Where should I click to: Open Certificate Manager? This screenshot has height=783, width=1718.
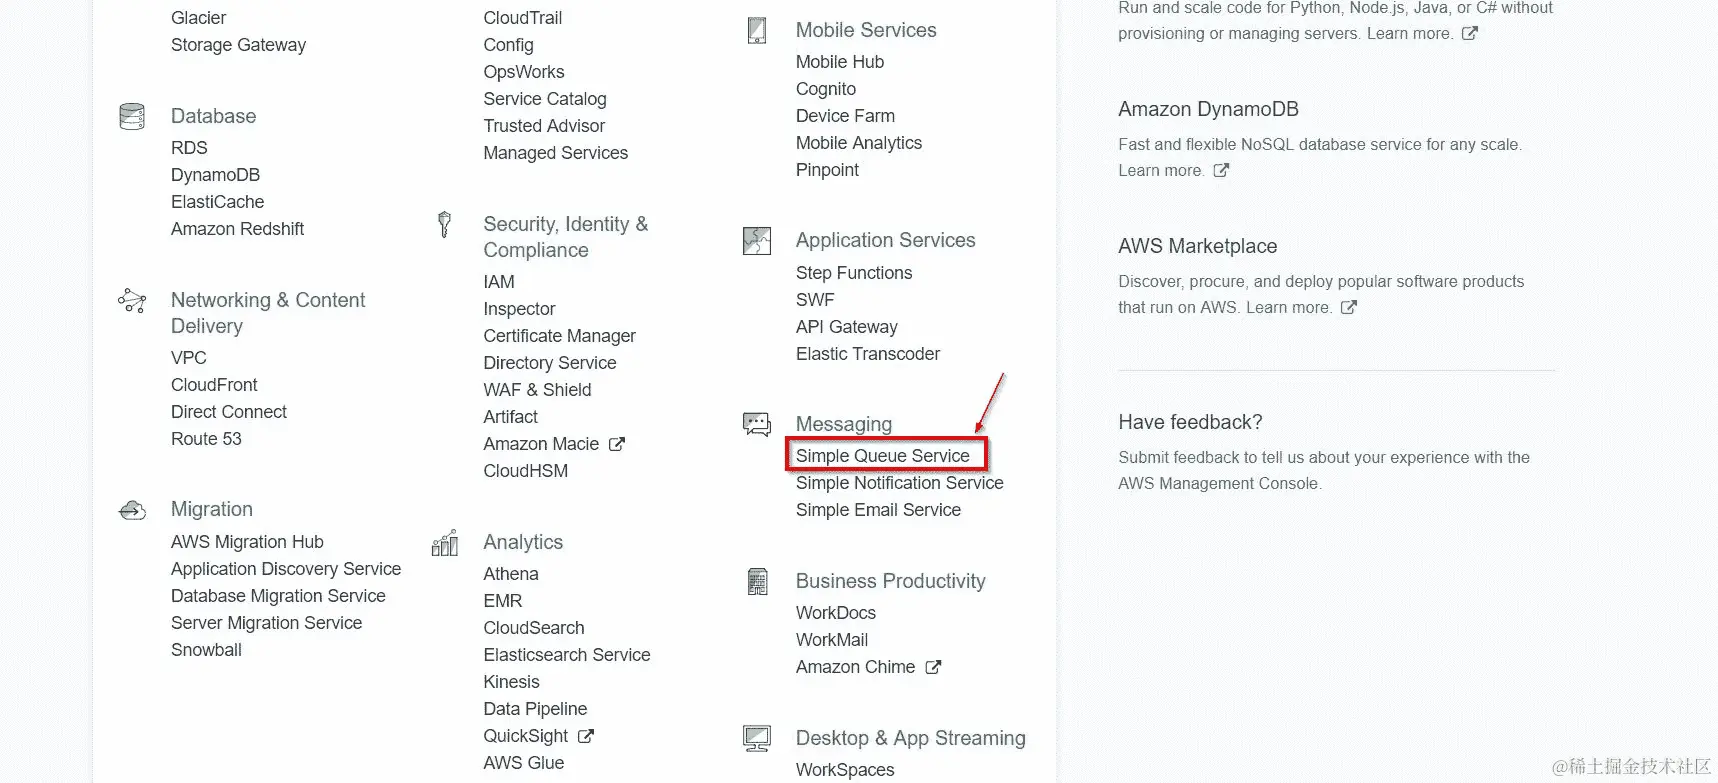560,336
